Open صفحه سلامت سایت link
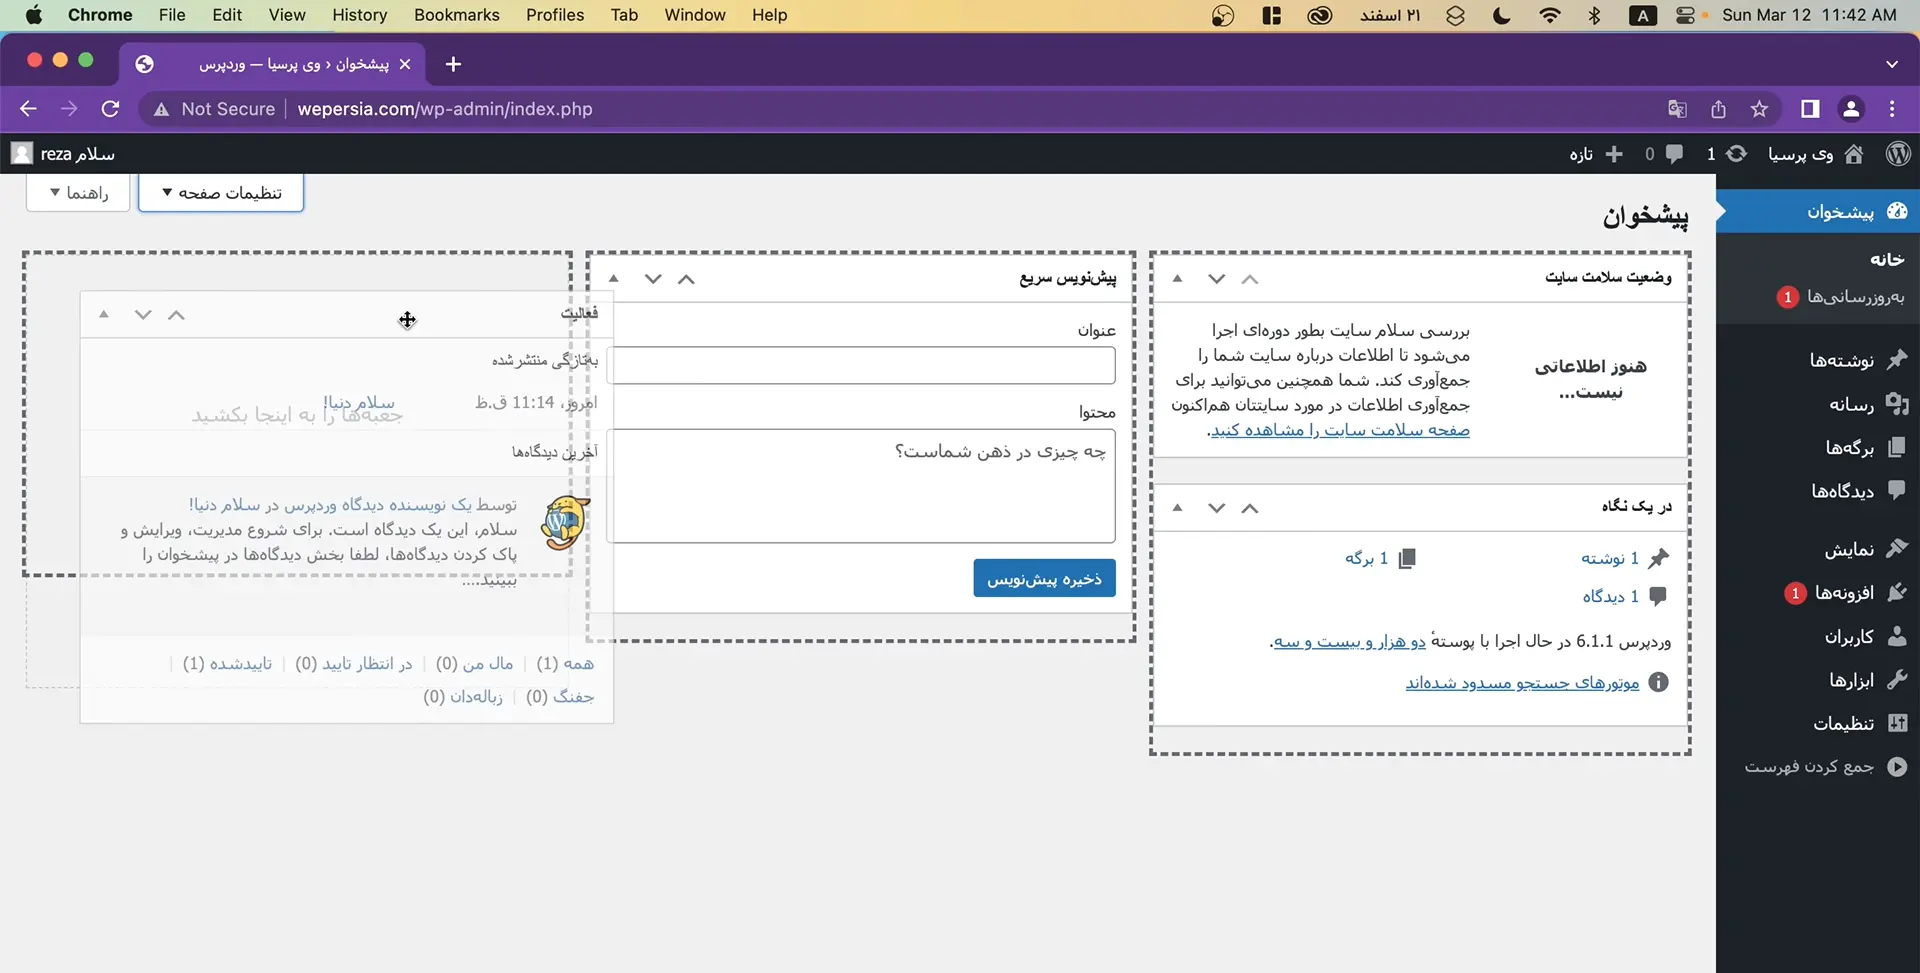 click(1340, 430)
